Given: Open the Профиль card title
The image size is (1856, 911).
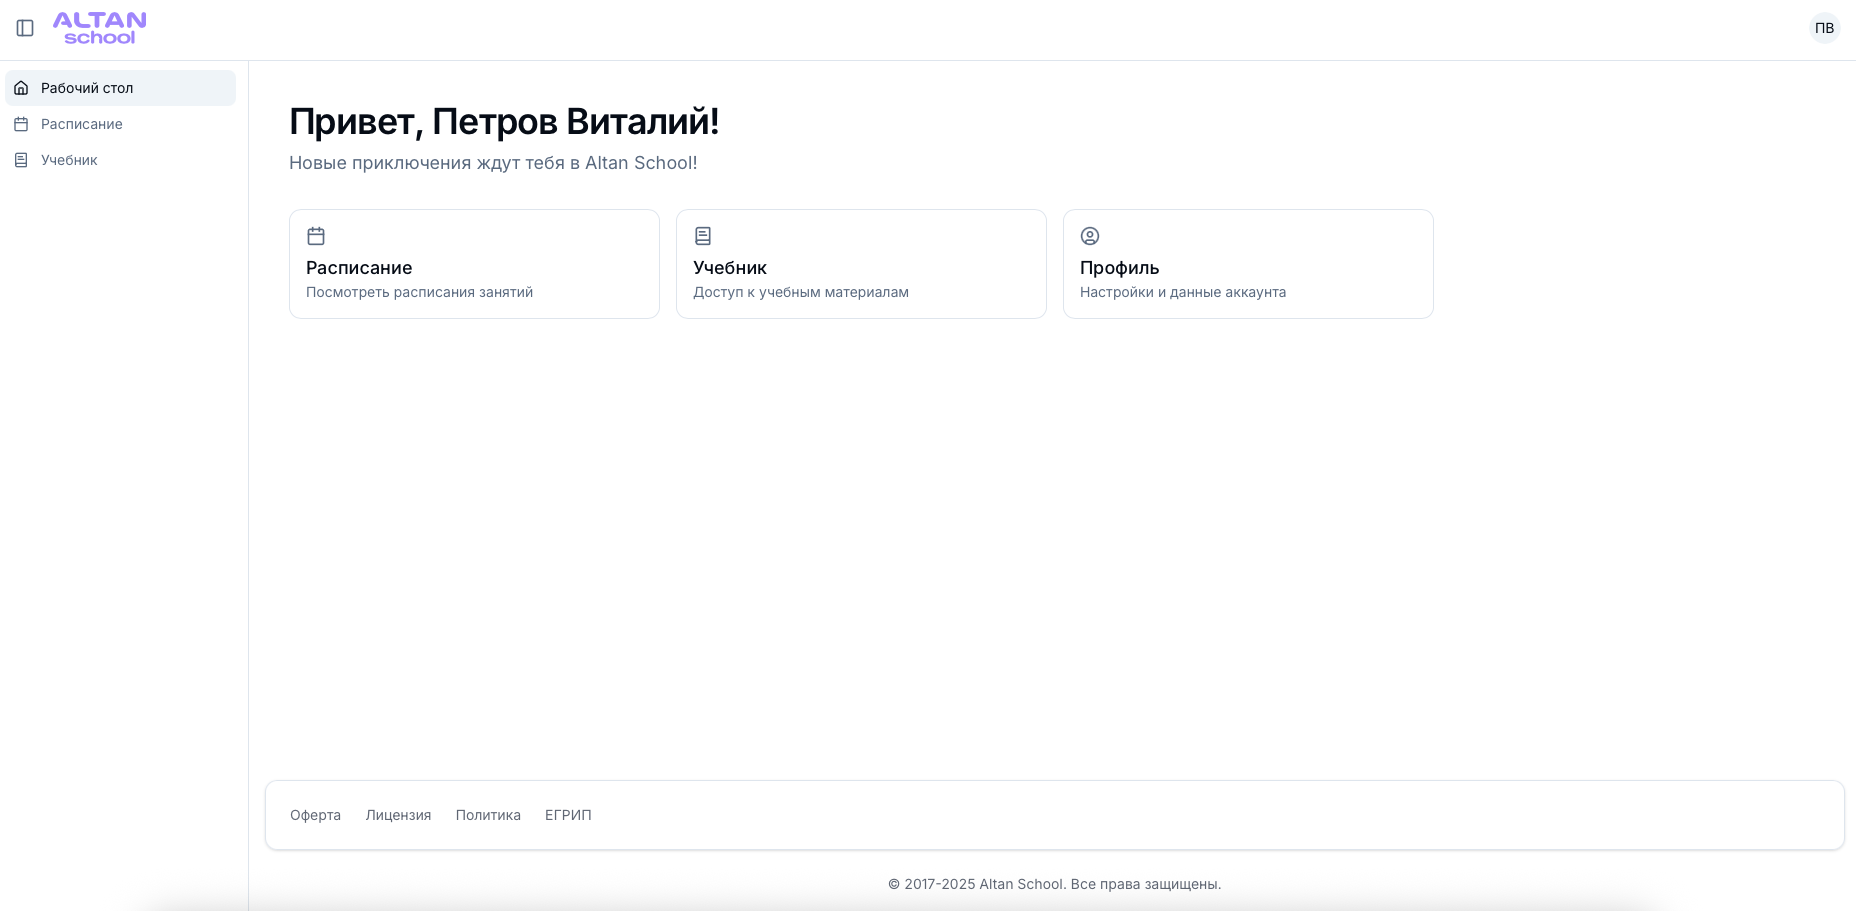Looking at the screenshot, I should [1119, 268].
